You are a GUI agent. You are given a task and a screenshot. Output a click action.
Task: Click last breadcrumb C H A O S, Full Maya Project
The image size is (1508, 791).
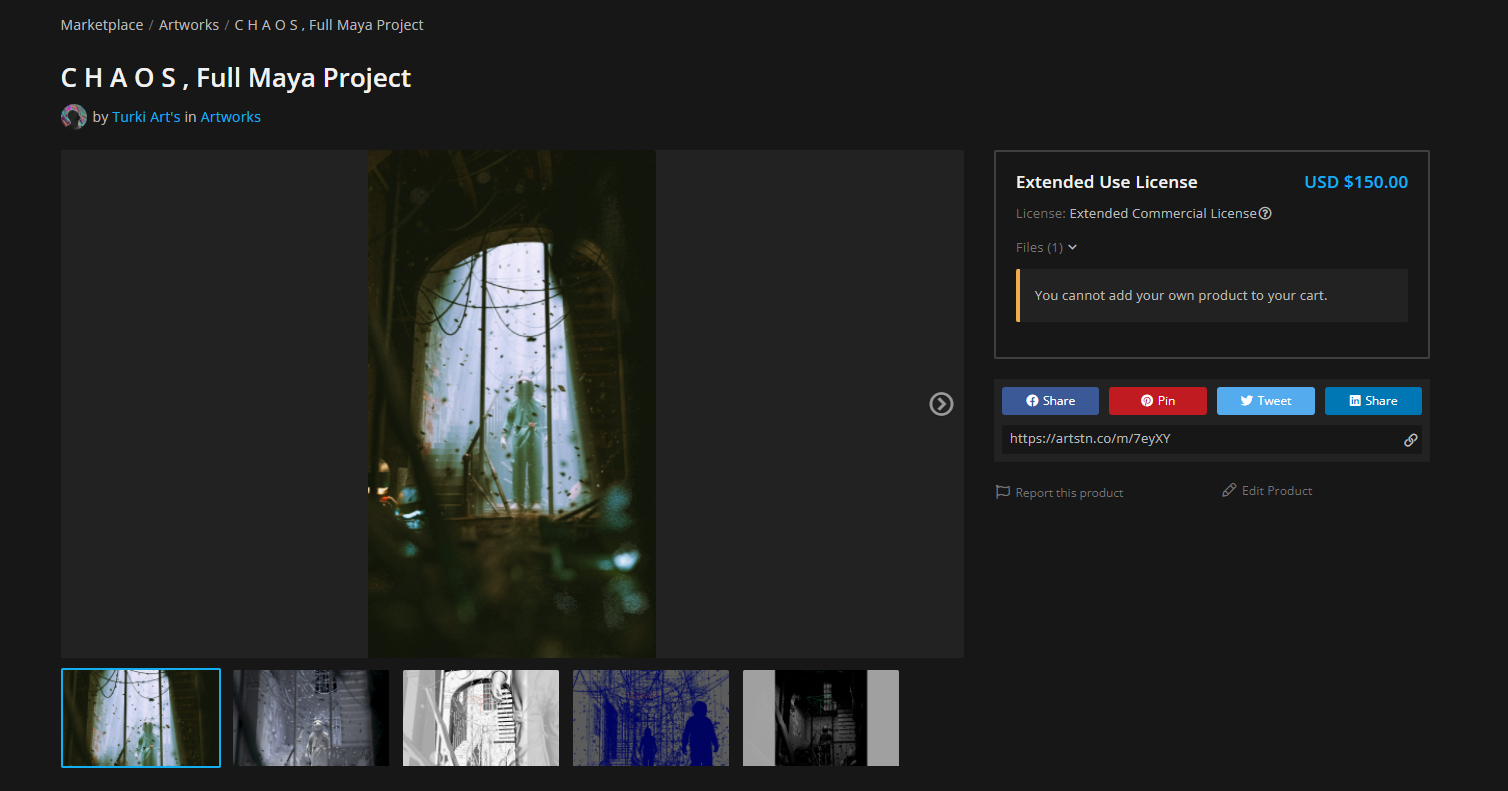(329, 25)
